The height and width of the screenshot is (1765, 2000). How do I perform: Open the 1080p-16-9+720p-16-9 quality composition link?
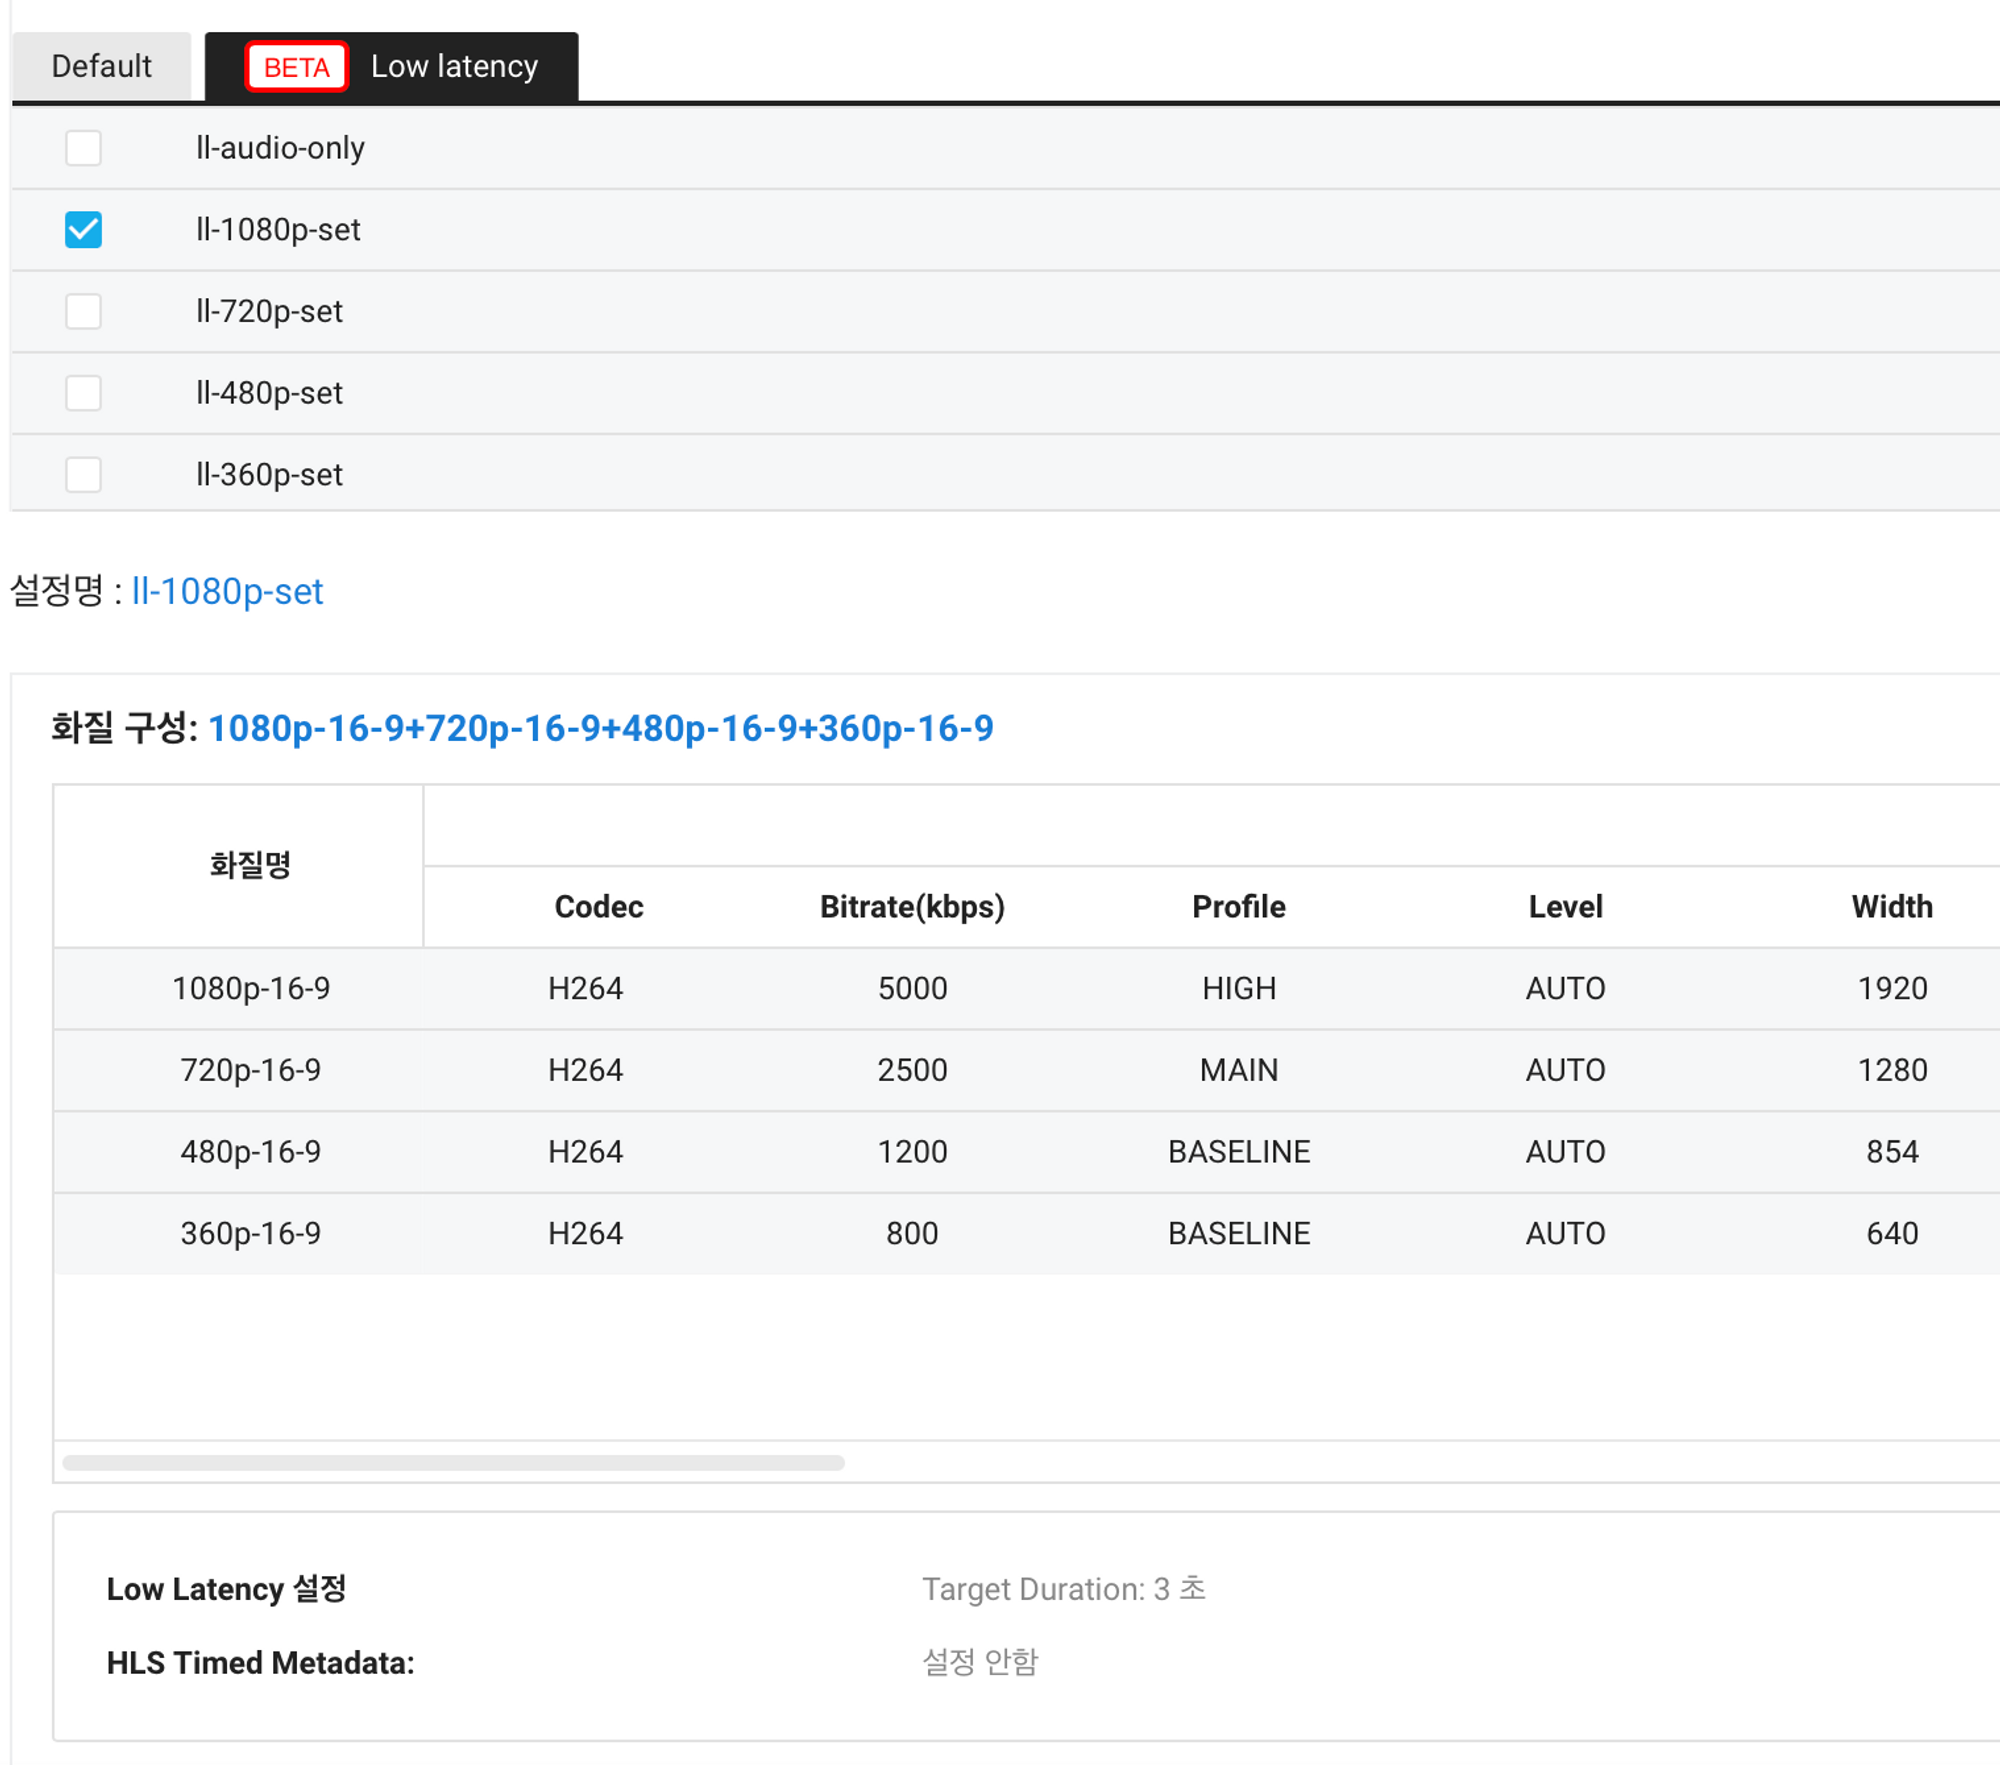click(x=600, y=728)
